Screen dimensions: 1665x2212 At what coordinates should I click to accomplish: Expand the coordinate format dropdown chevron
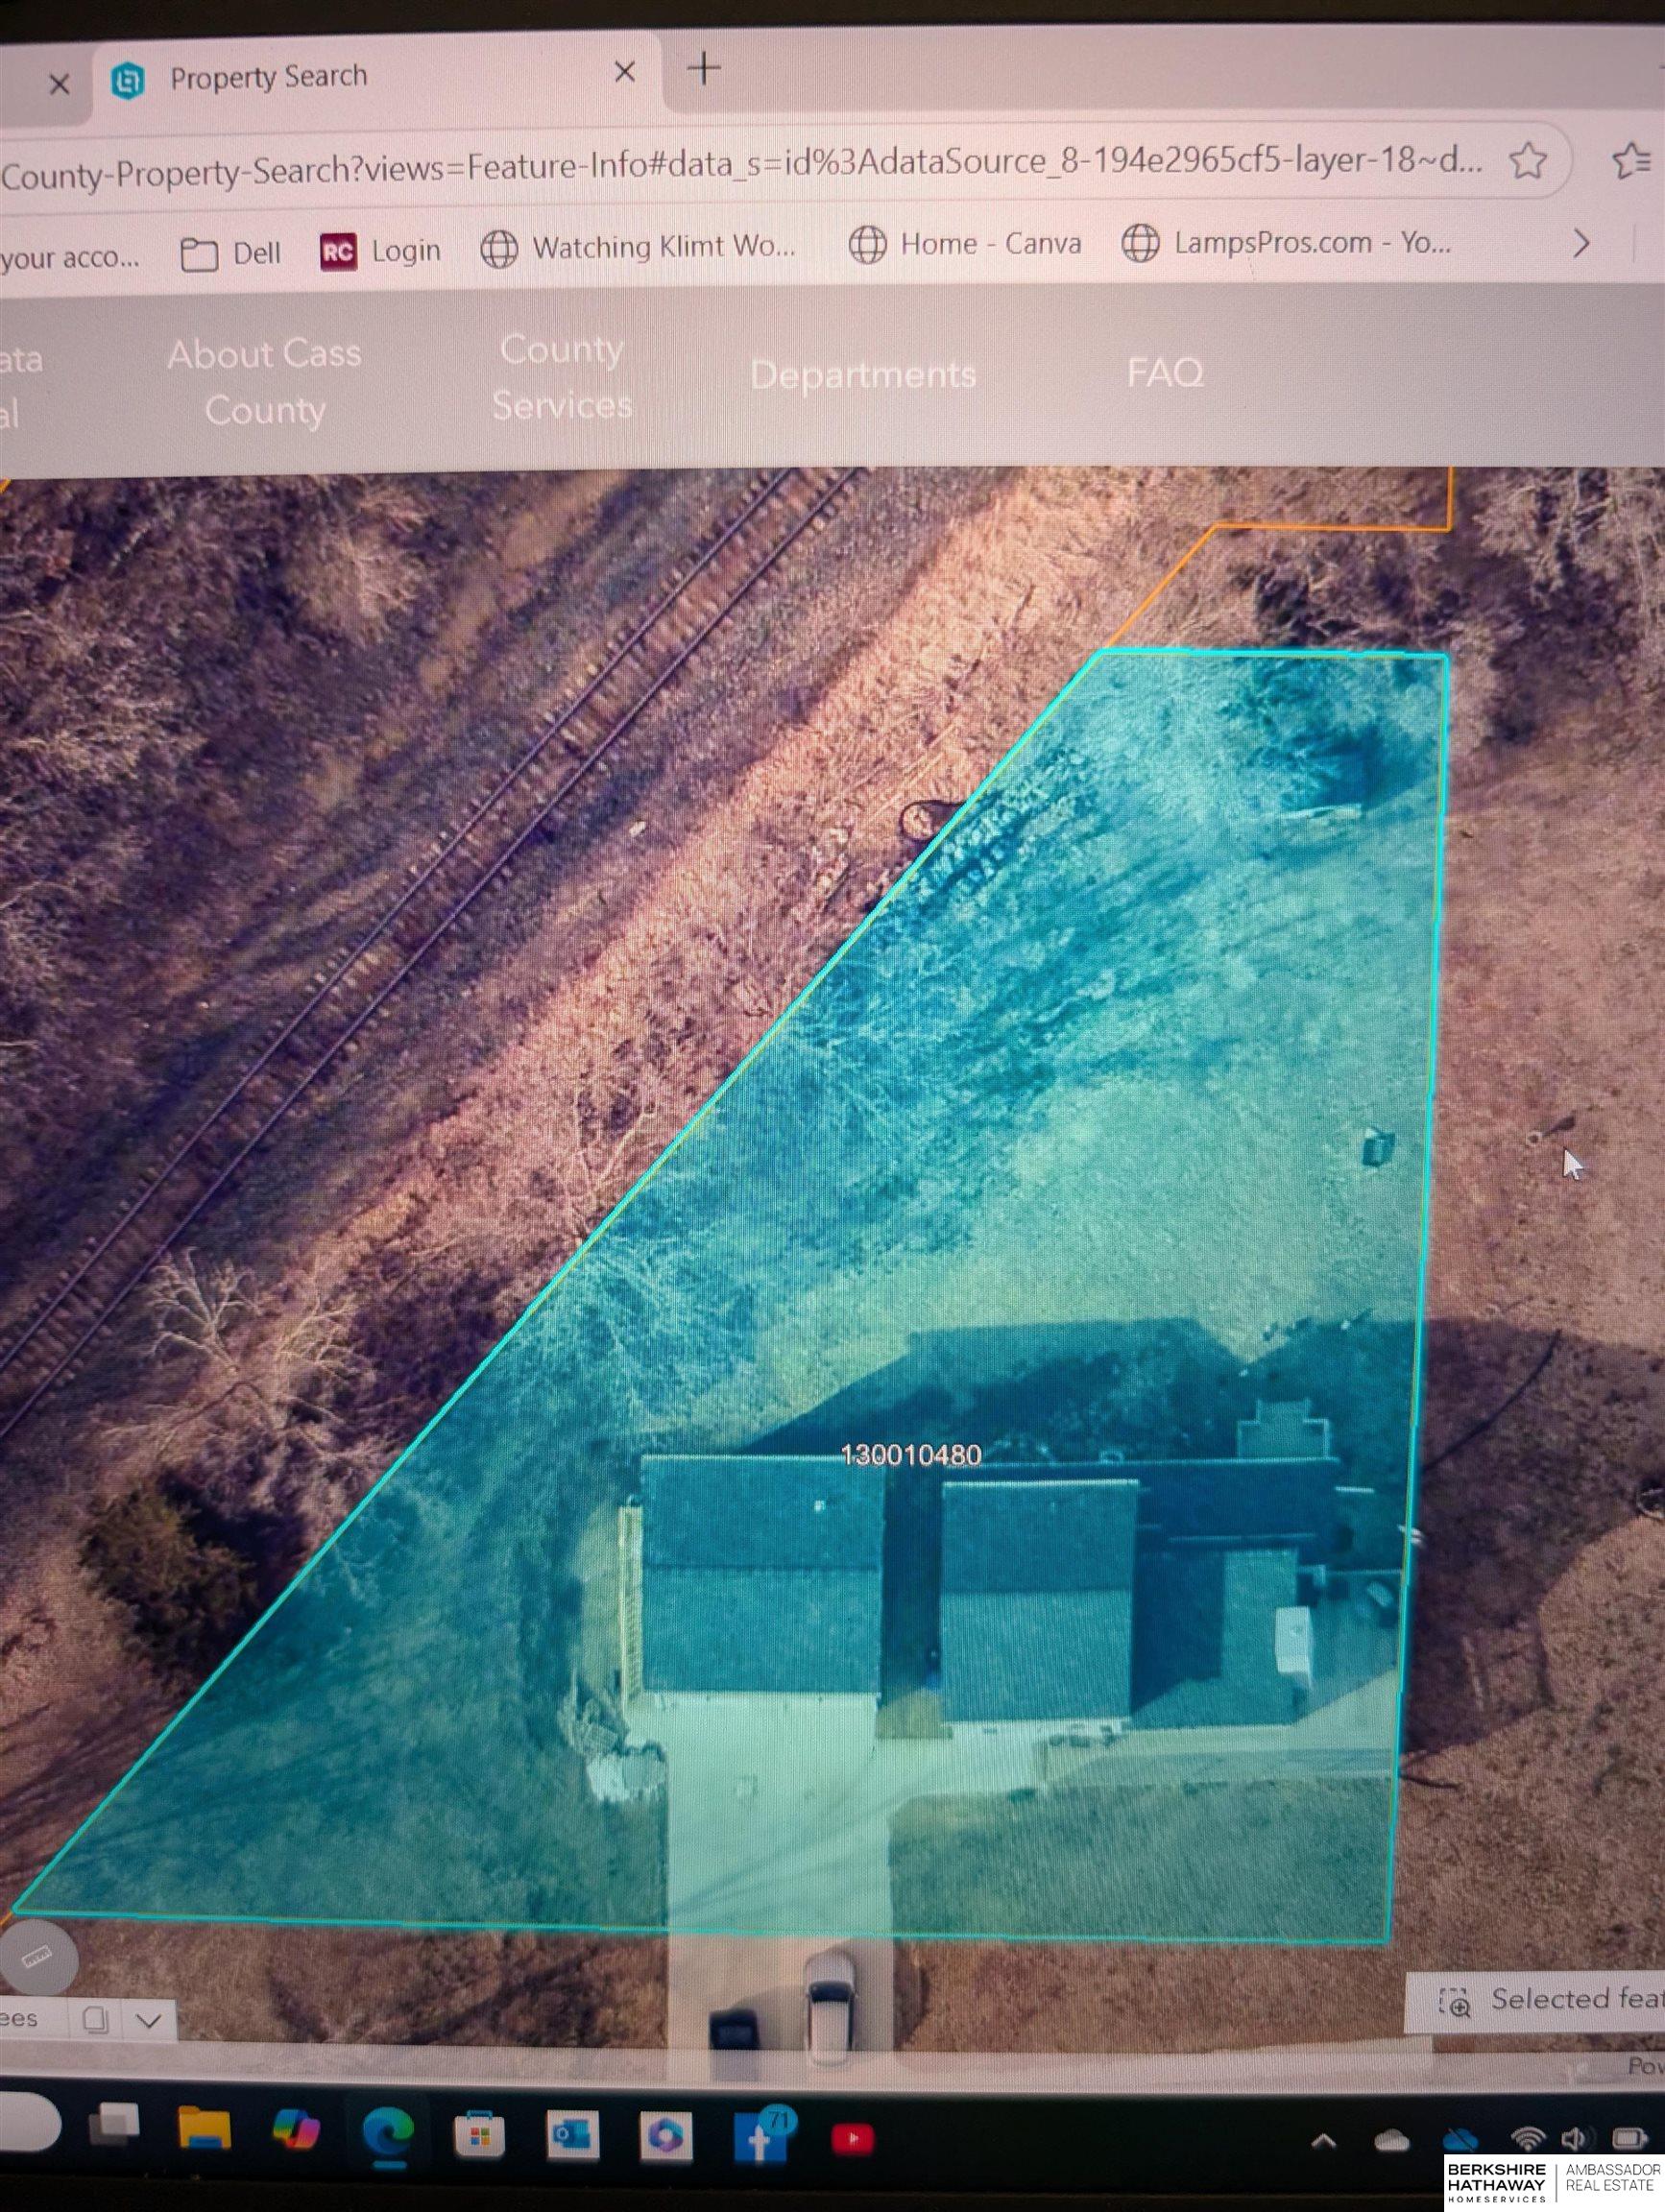click(149, 2020)
